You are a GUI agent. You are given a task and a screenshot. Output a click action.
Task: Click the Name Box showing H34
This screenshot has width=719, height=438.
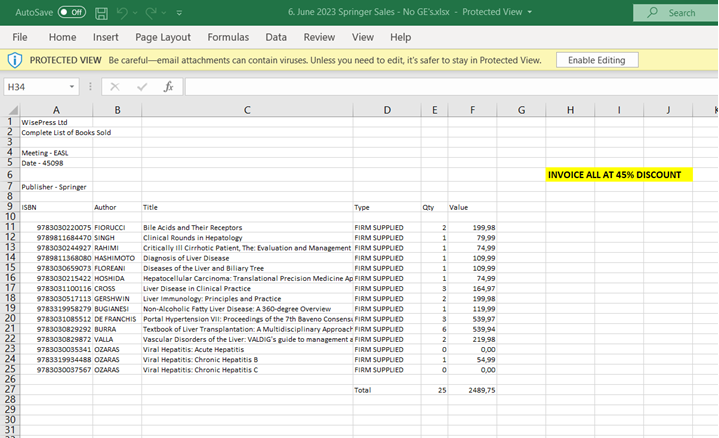[x=35, y=87]
